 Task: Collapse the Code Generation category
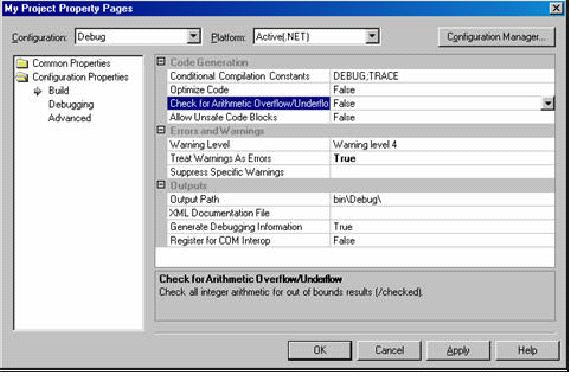tap(161, 62)
